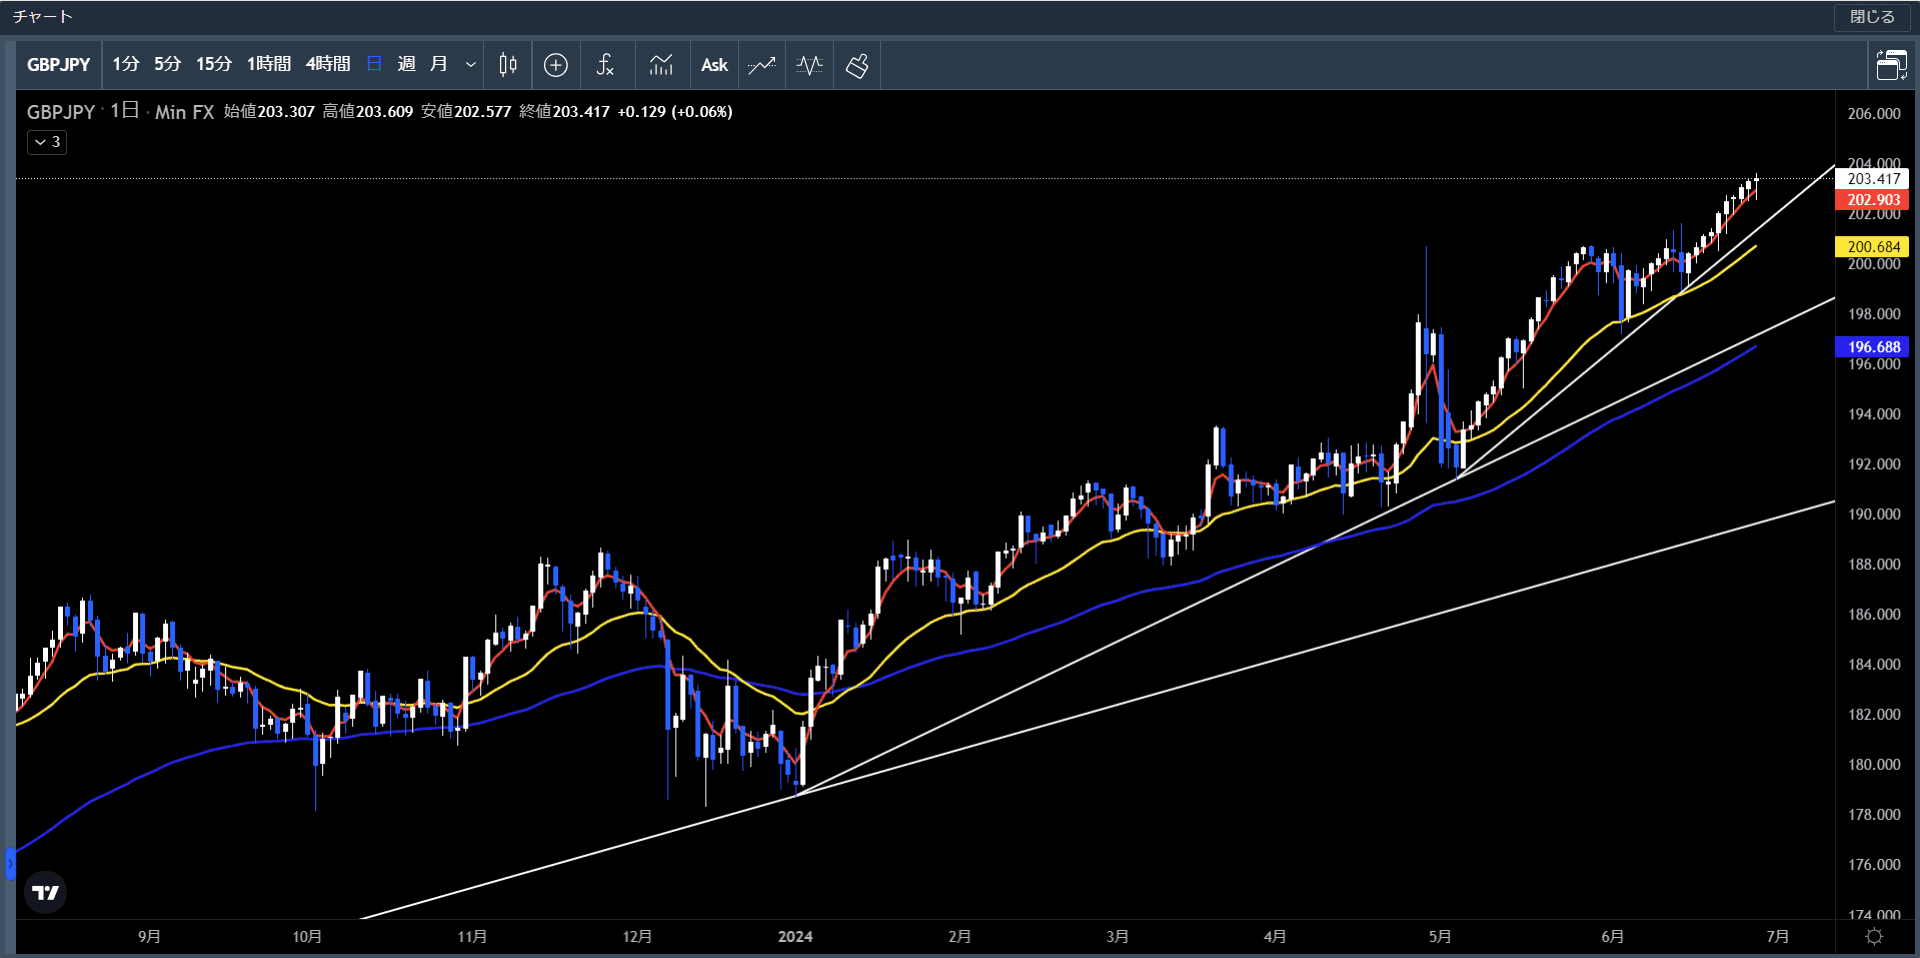
Task: Click the GBPJPY symbol button
Action: pos(59,65)
